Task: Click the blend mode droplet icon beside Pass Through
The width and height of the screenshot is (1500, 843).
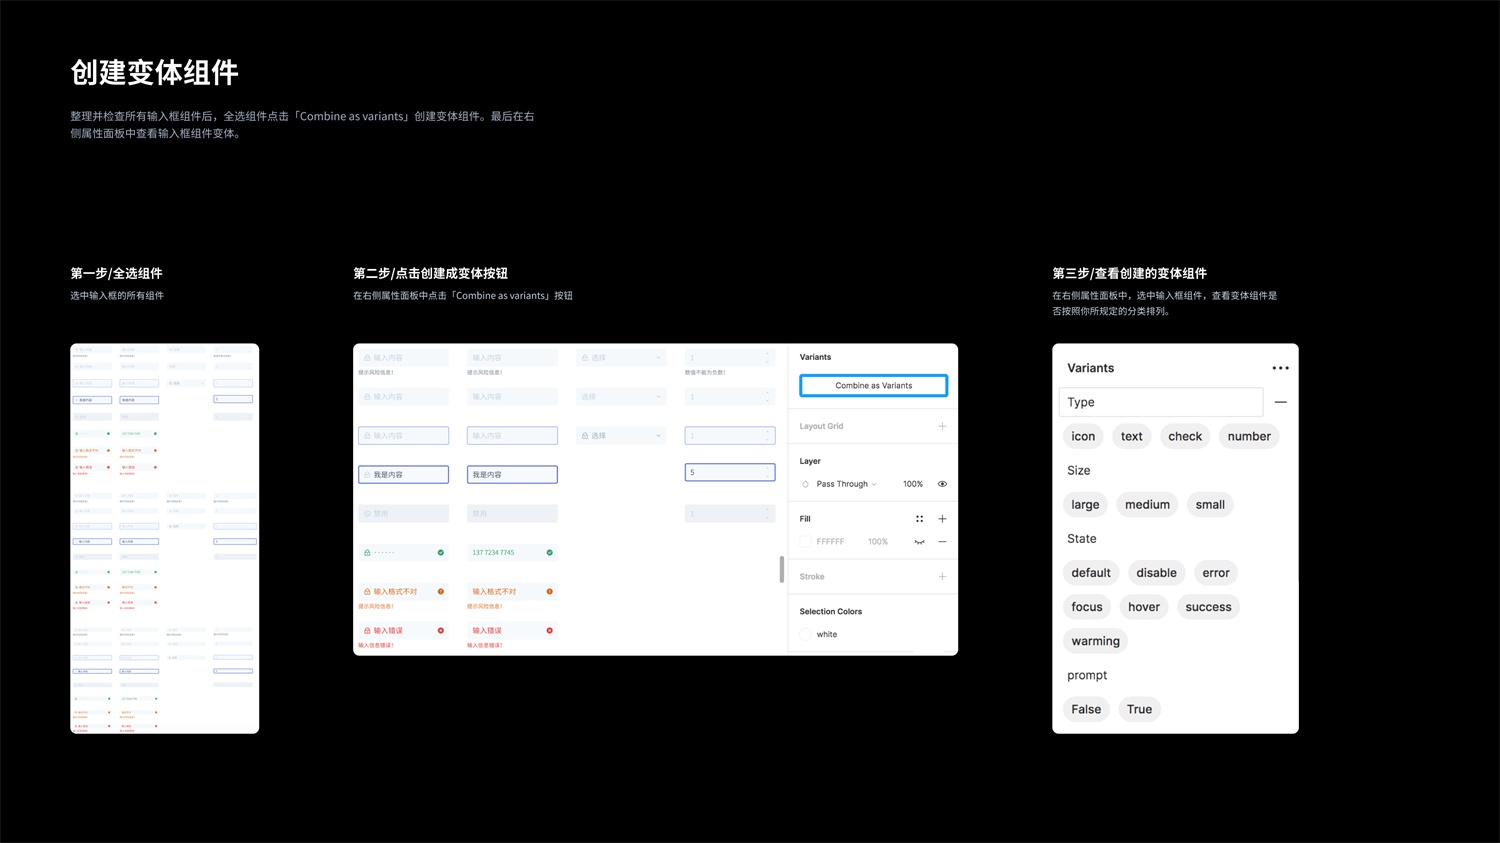Action: [805, 484]
